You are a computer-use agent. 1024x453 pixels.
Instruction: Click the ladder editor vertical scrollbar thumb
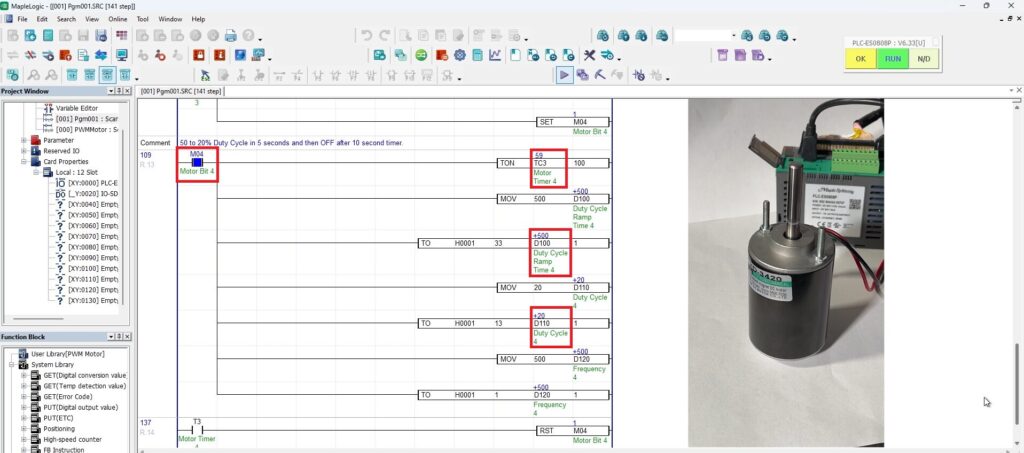pos(1018,384)
